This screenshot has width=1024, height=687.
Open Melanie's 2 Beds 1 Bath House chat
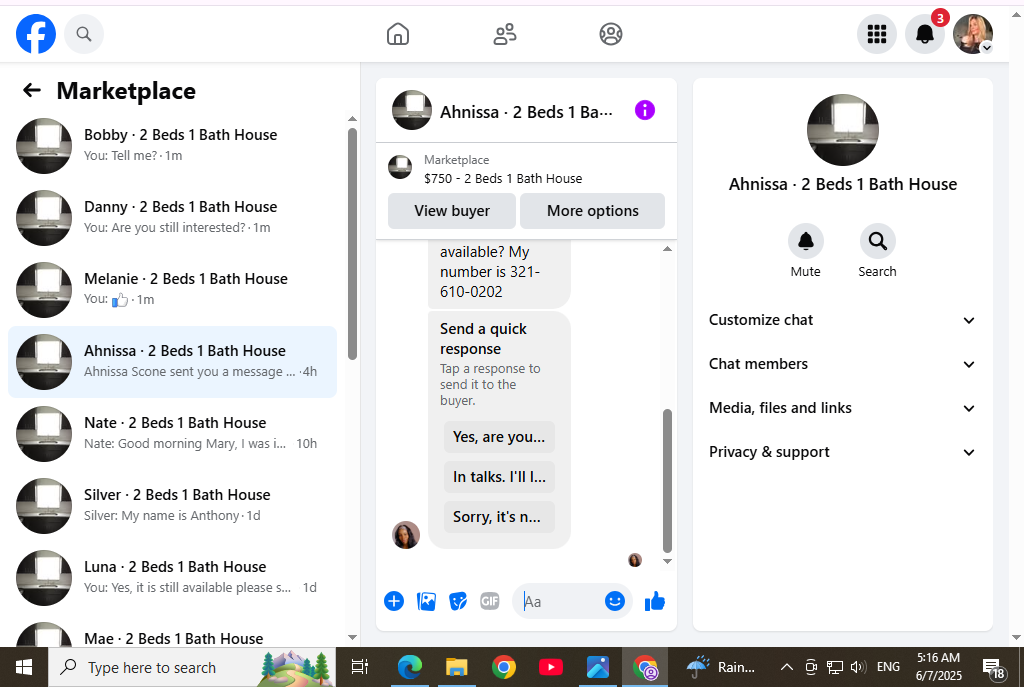tap(172, 289)
